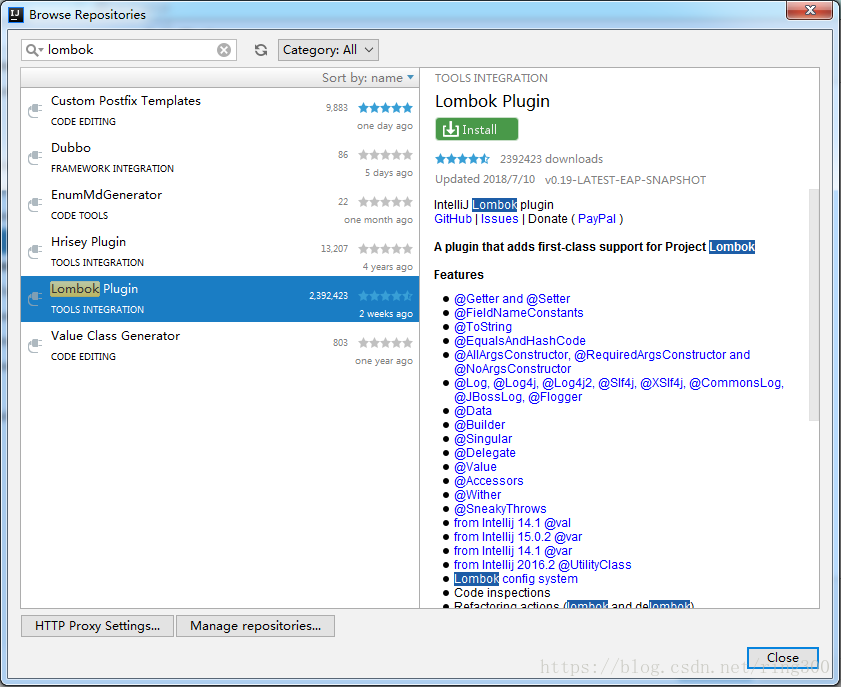Open the @ToString link
Image resolution: width=841 pixels, height=687 pixels.
[483, 327]
